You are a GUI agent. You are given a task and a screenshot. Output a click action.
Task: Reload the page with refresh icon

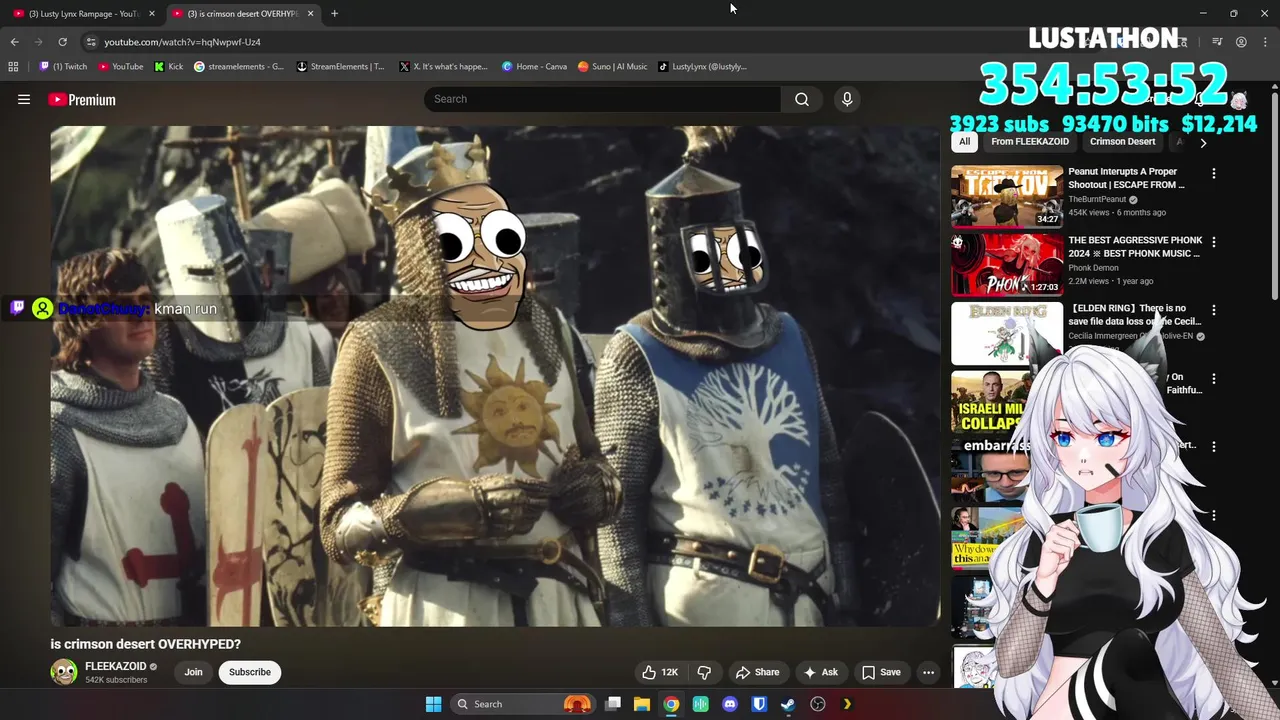(x=62, y=42)
